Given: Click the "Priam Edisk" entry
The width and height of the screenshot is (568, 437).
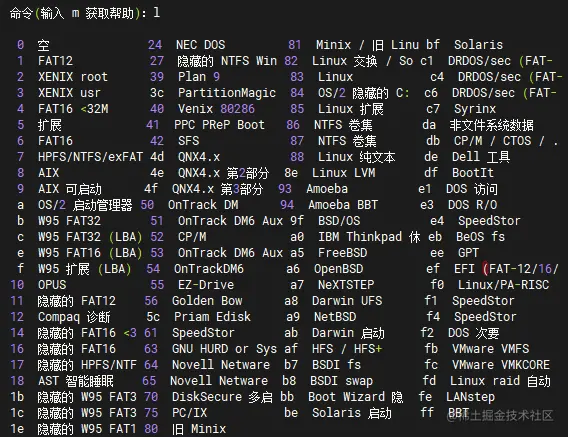Looking at the screenshot, I should click(212, 317).
